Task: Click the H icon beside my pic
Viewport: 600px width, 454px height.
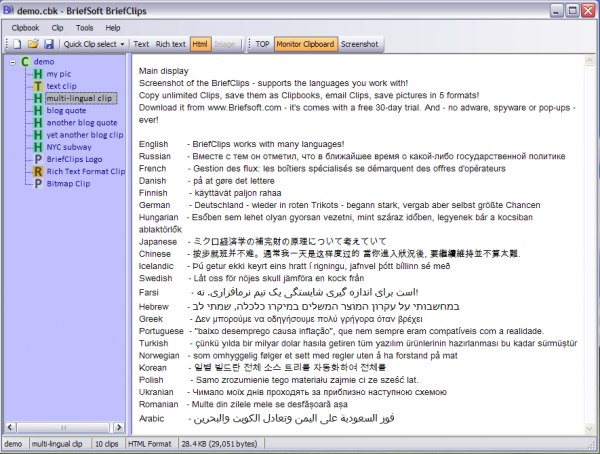Action: (38, 74)
